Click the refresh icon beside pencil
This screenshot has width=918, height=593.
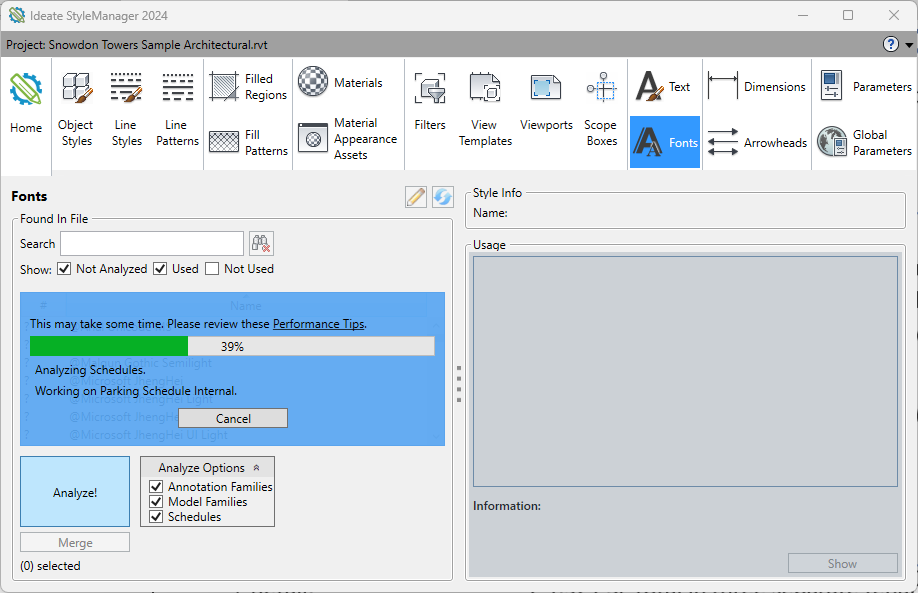click(443, 197)
